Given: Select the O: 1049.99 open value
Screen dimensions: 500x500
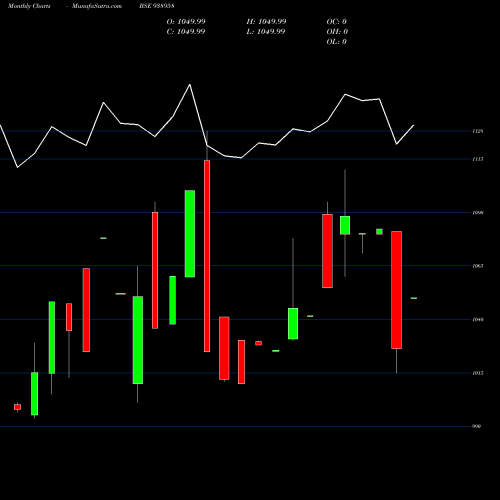Looking at the screenshot, I should click(186, 22).
